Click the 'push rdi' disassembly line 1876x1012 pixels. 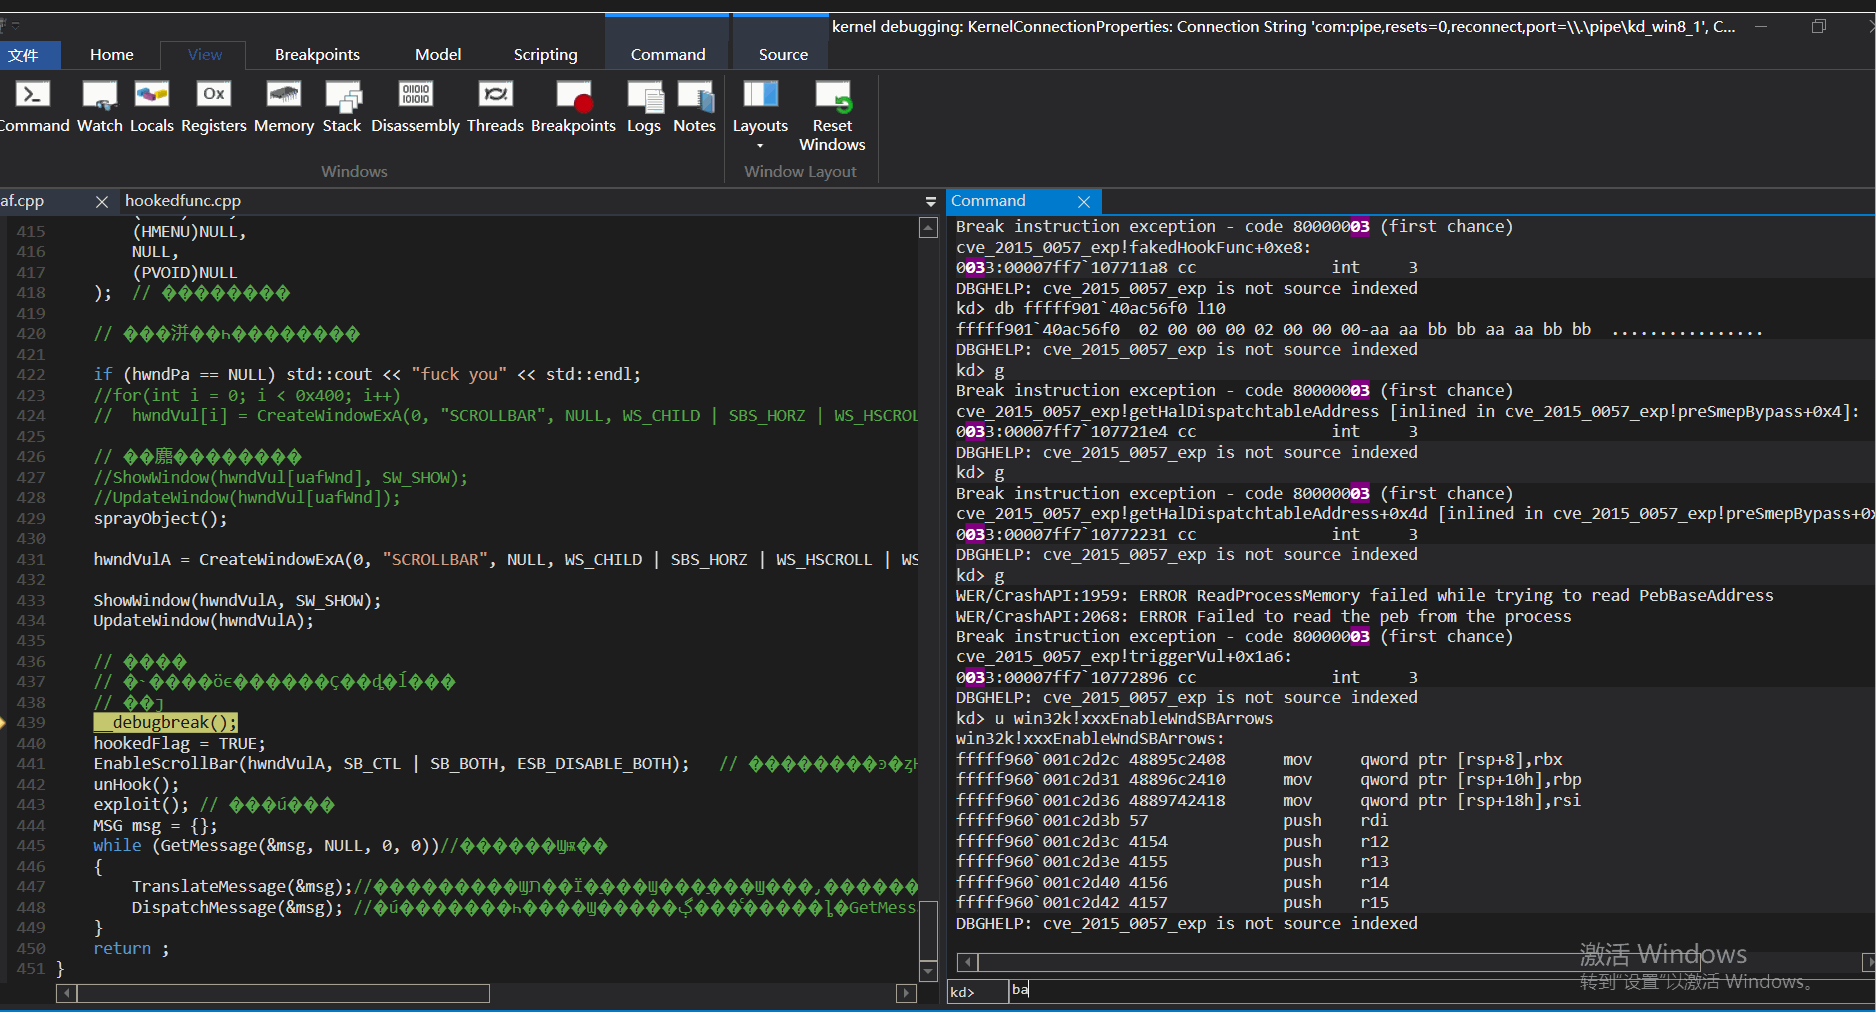pyautogui.click(x=1171, y=820)
